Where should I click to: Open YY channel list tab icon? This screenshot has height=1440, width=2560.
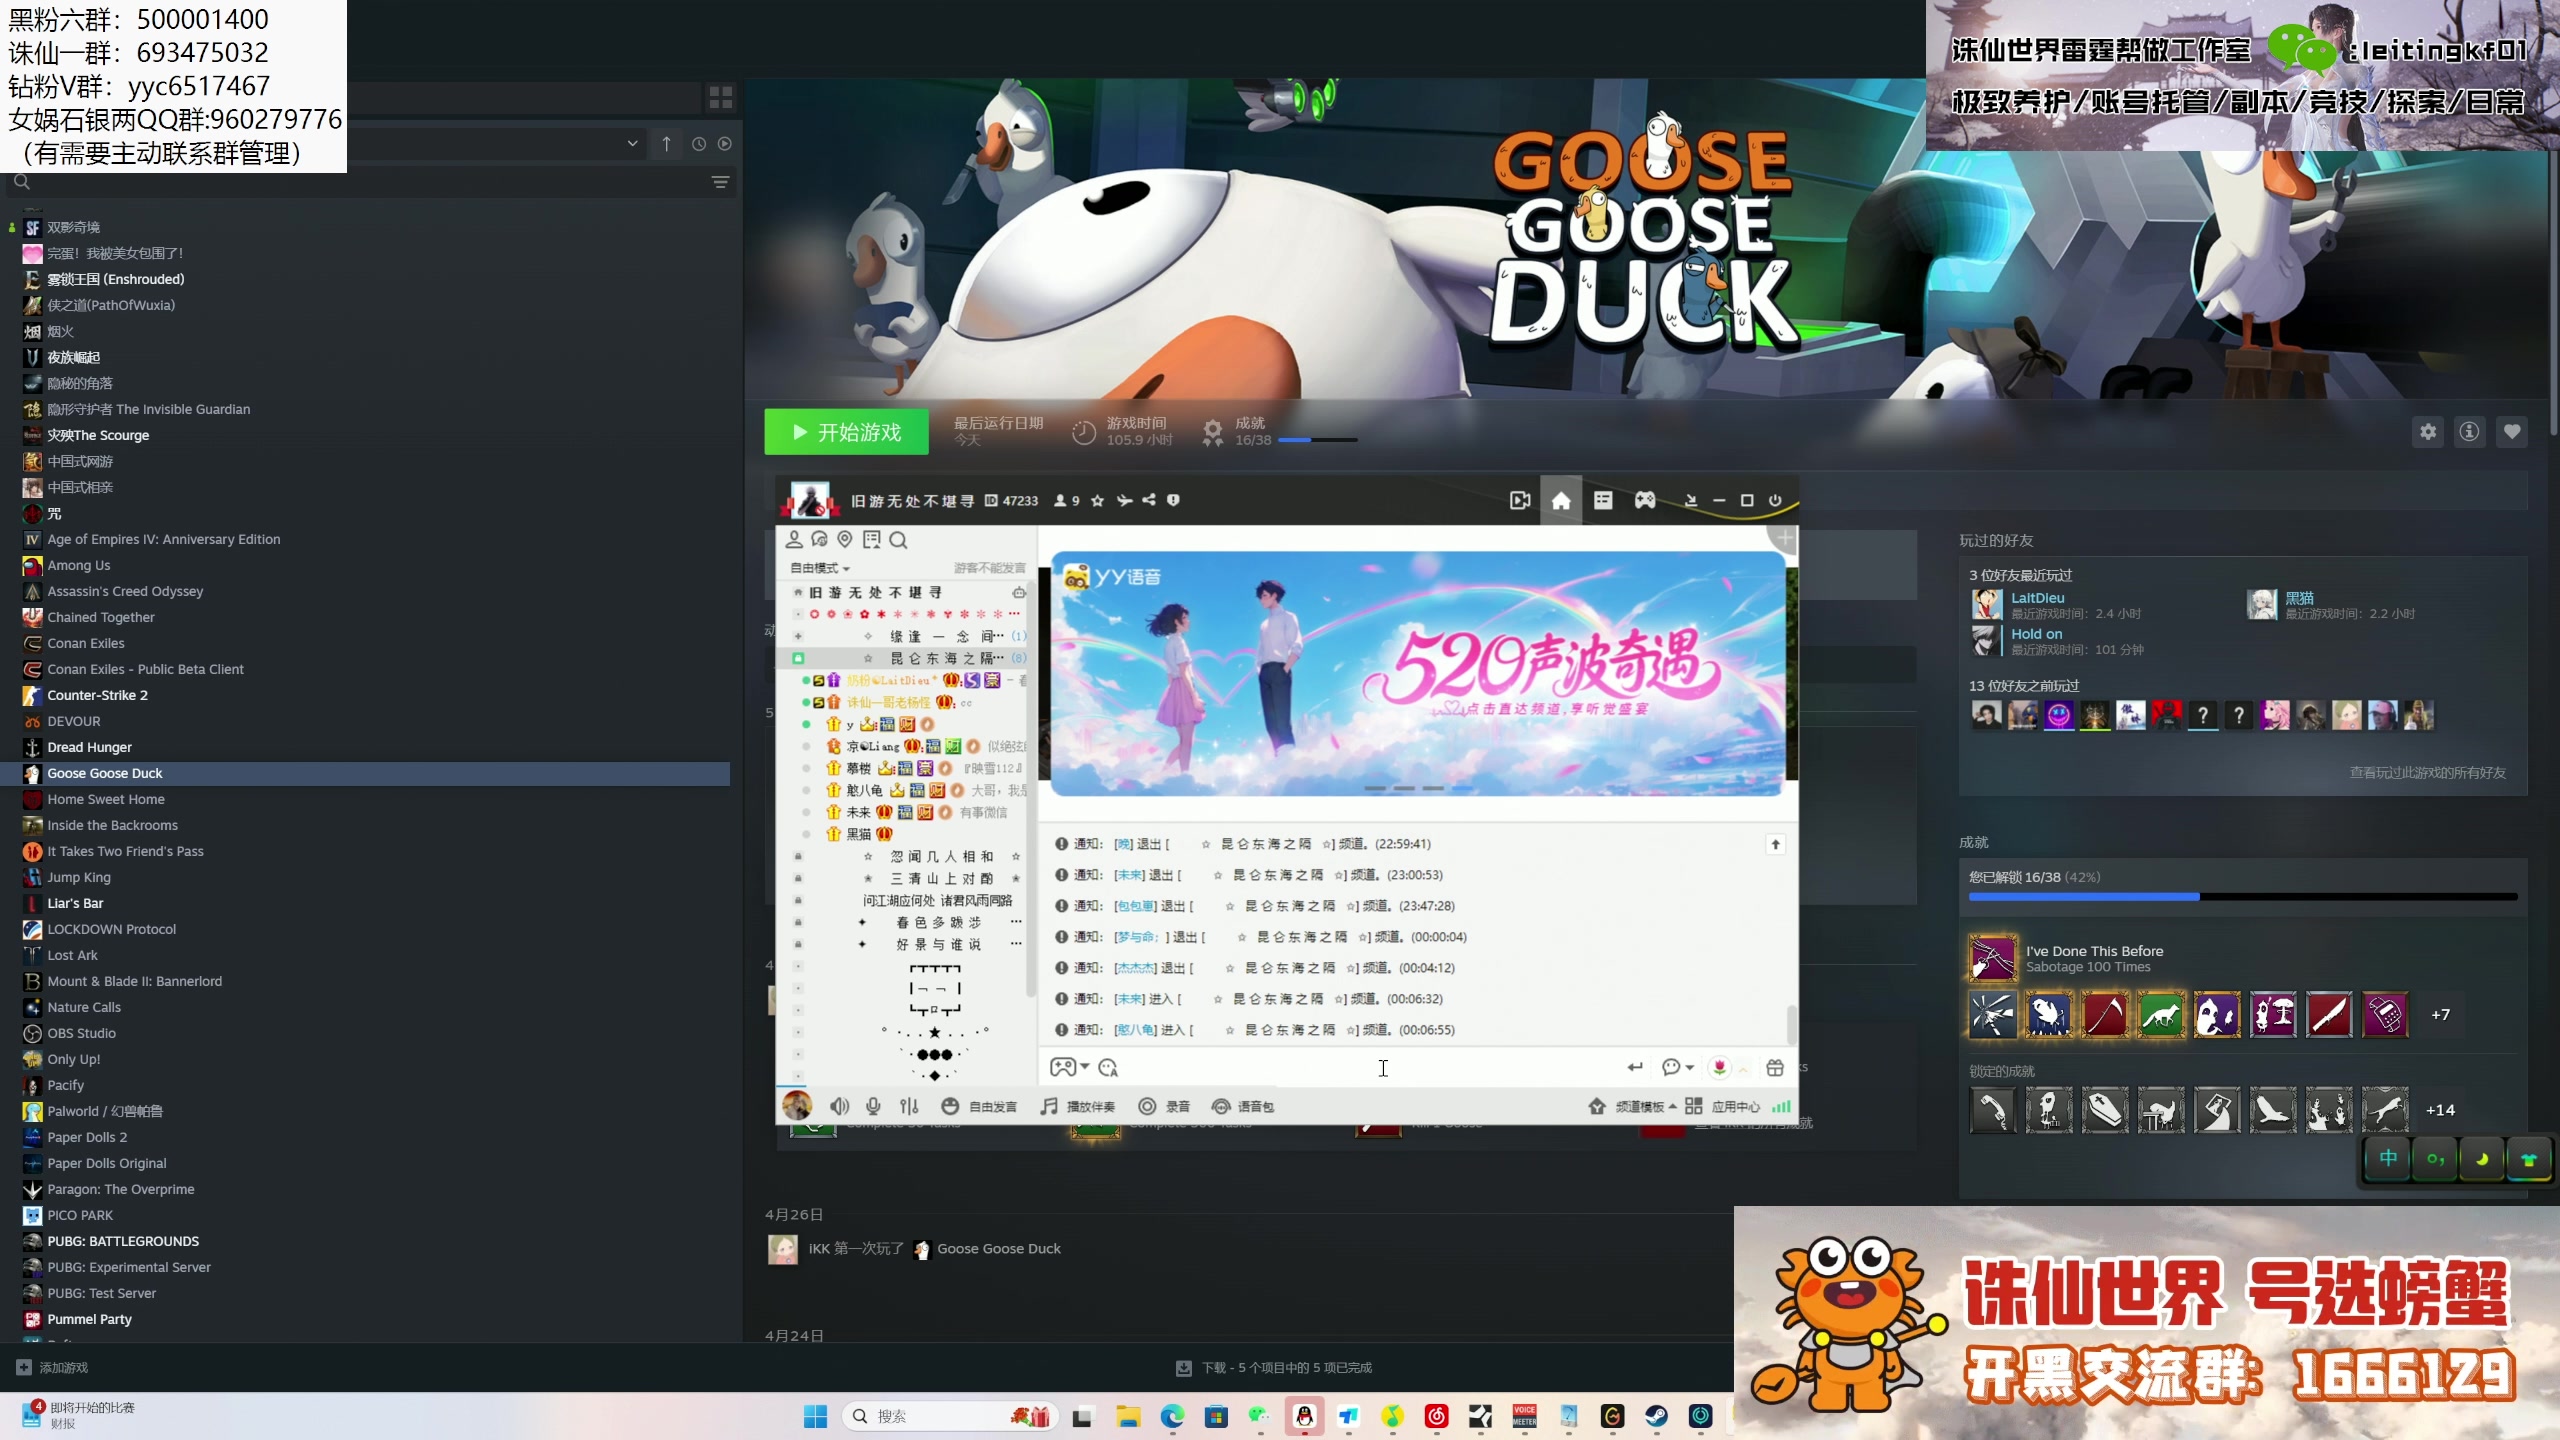(x=1603, y=500)
